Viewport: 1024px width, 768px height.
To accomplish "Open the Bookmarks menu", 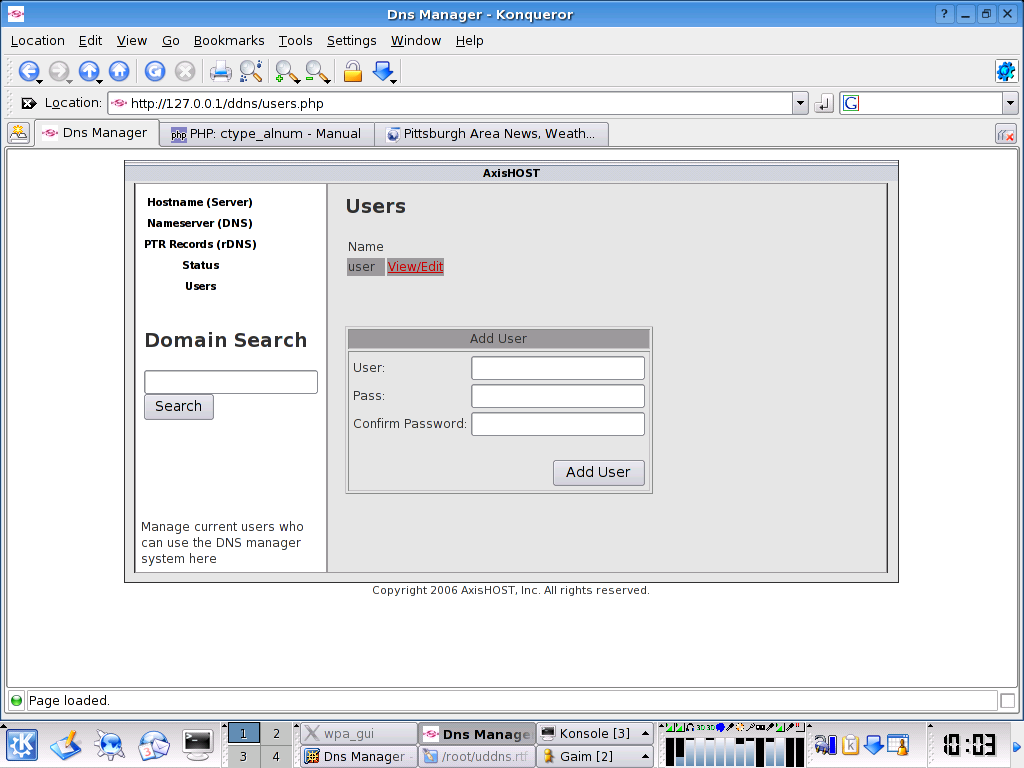I will pyautogui.click(x=229, y=41).
